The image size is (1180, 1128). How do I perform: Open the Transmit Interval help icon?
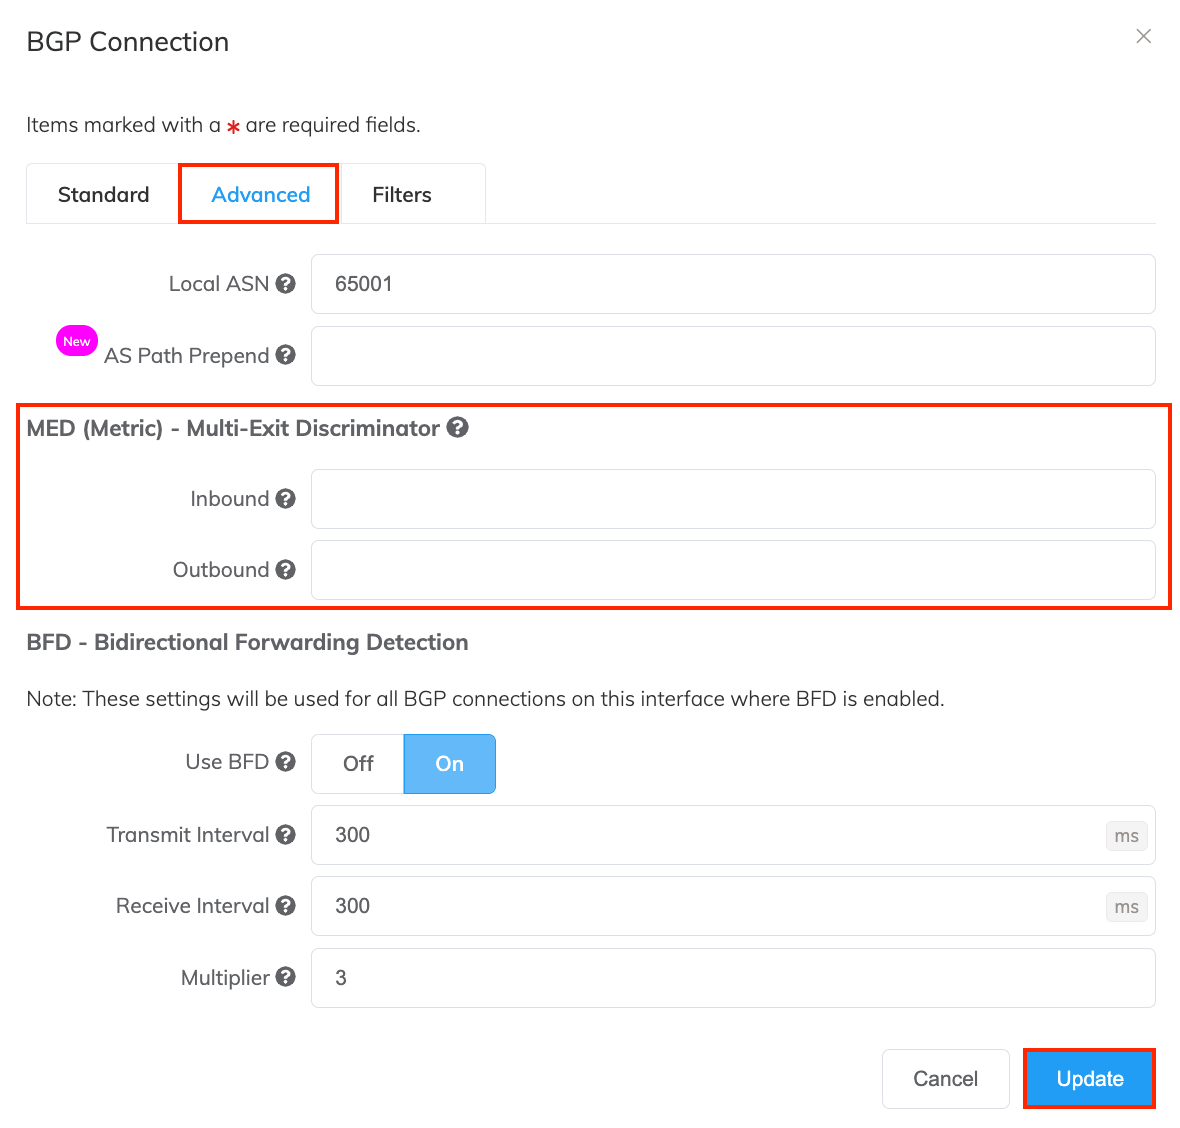click(x=285, y=835)
